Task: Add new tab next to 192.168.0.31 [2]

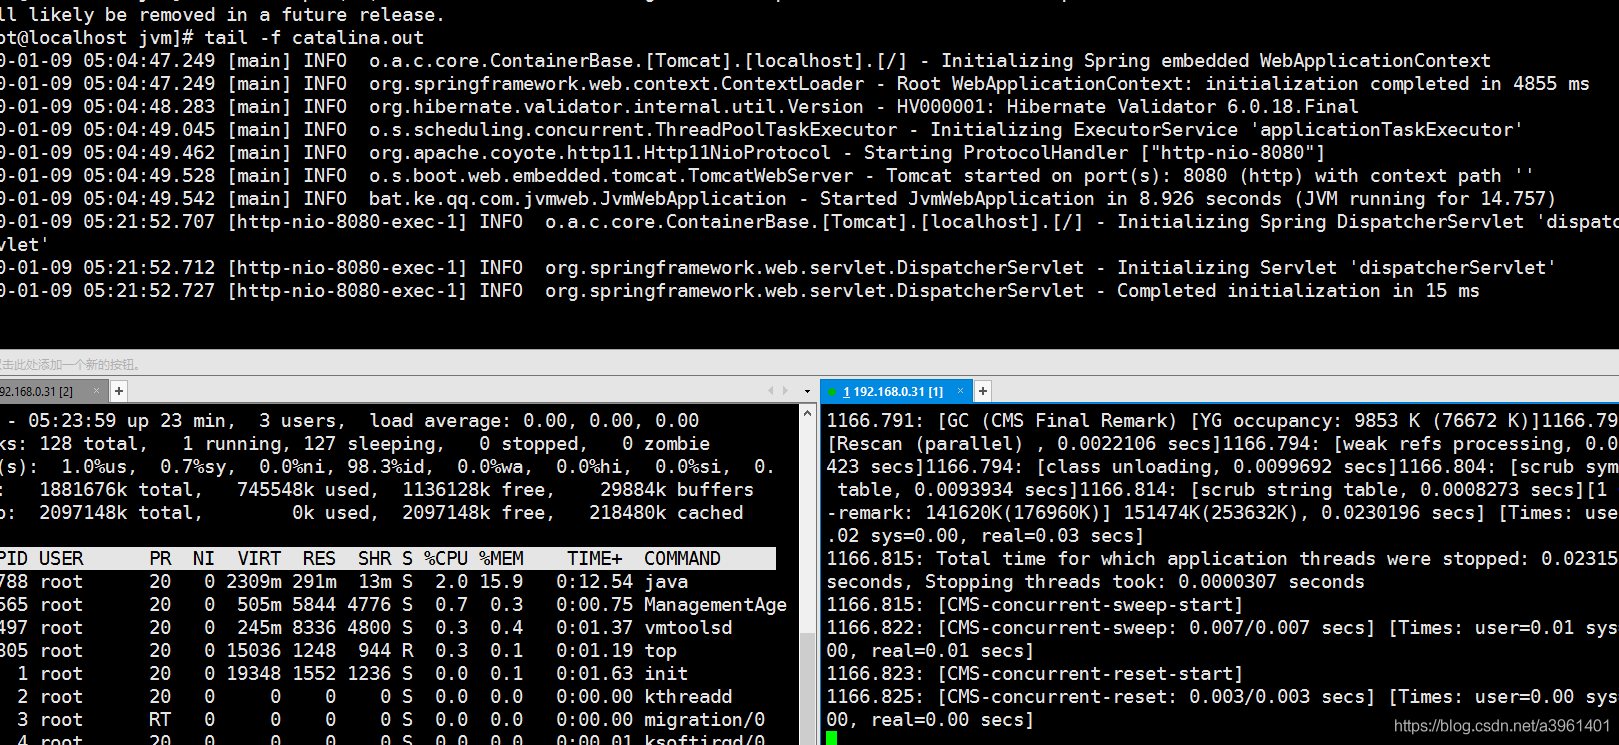Action: [119, 391]
